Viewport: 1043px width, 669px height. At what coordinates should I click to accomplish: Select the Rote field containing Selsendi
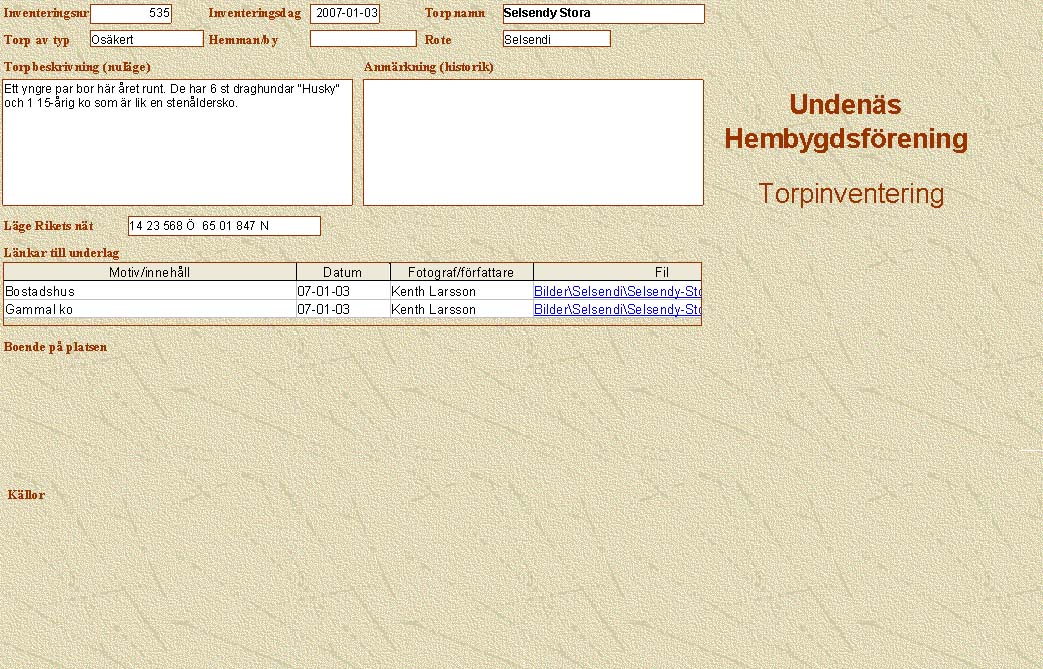pyautogui.click(x=556, y=39)
